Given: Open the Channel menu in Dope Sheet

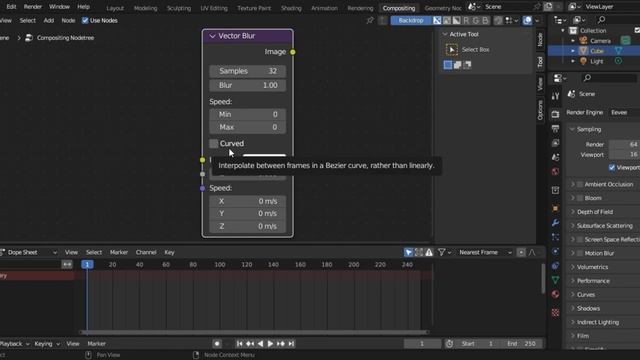Looking at the screenshot, I should click(x=146, y=253).
